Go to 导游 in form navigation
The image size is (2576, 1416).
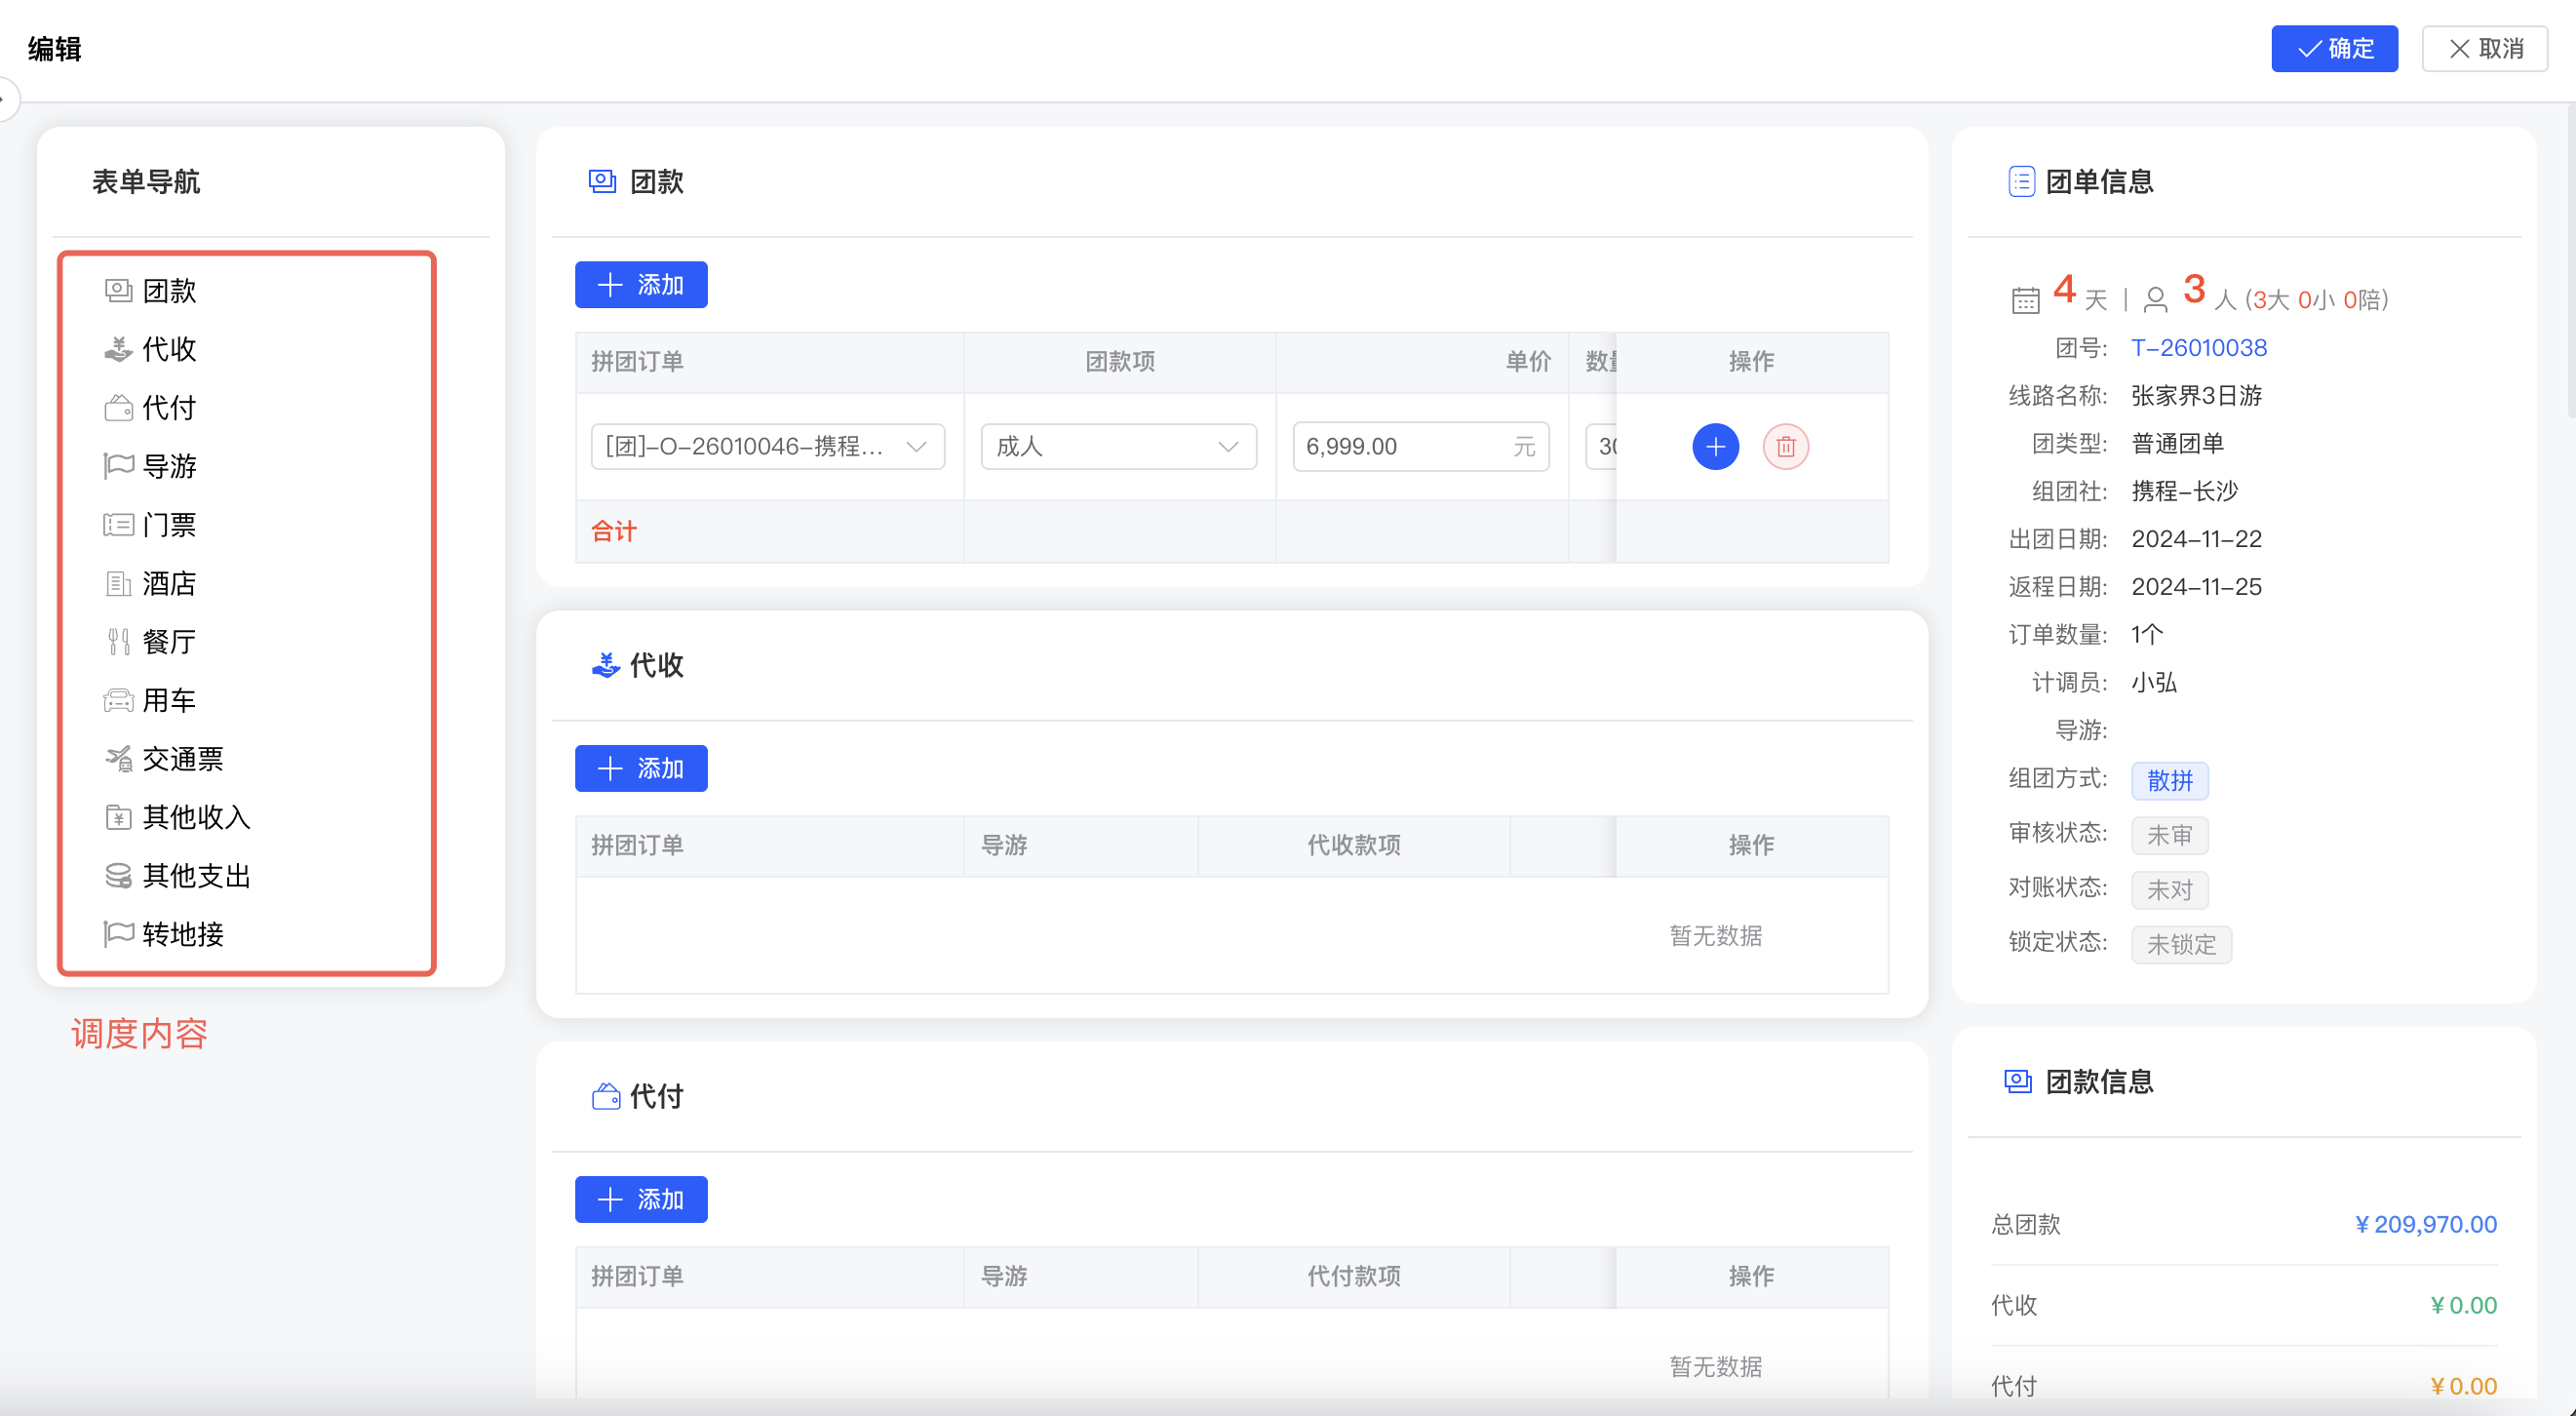pos(168,466)
